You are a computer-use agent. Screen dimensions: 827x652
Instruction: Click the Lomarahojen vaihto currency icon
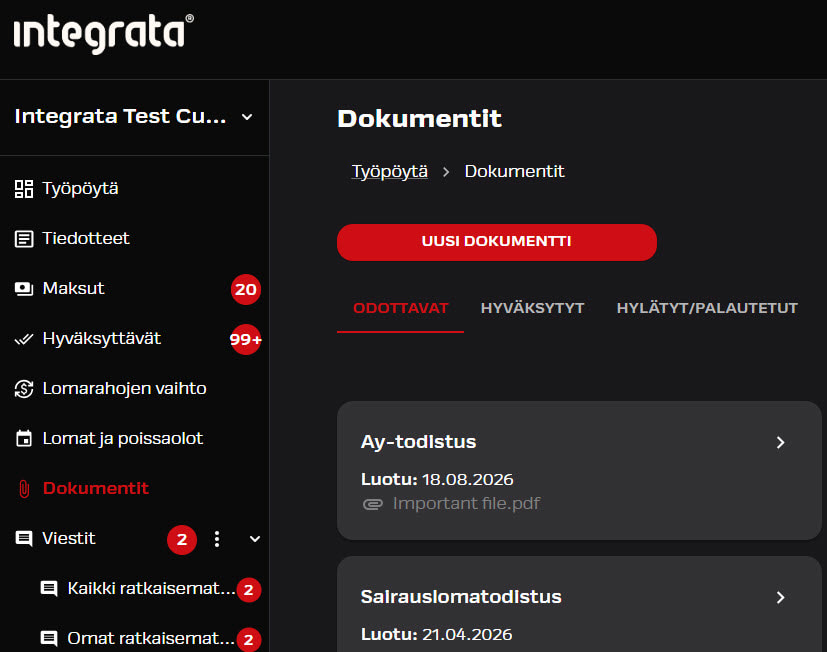coord(24,389)
